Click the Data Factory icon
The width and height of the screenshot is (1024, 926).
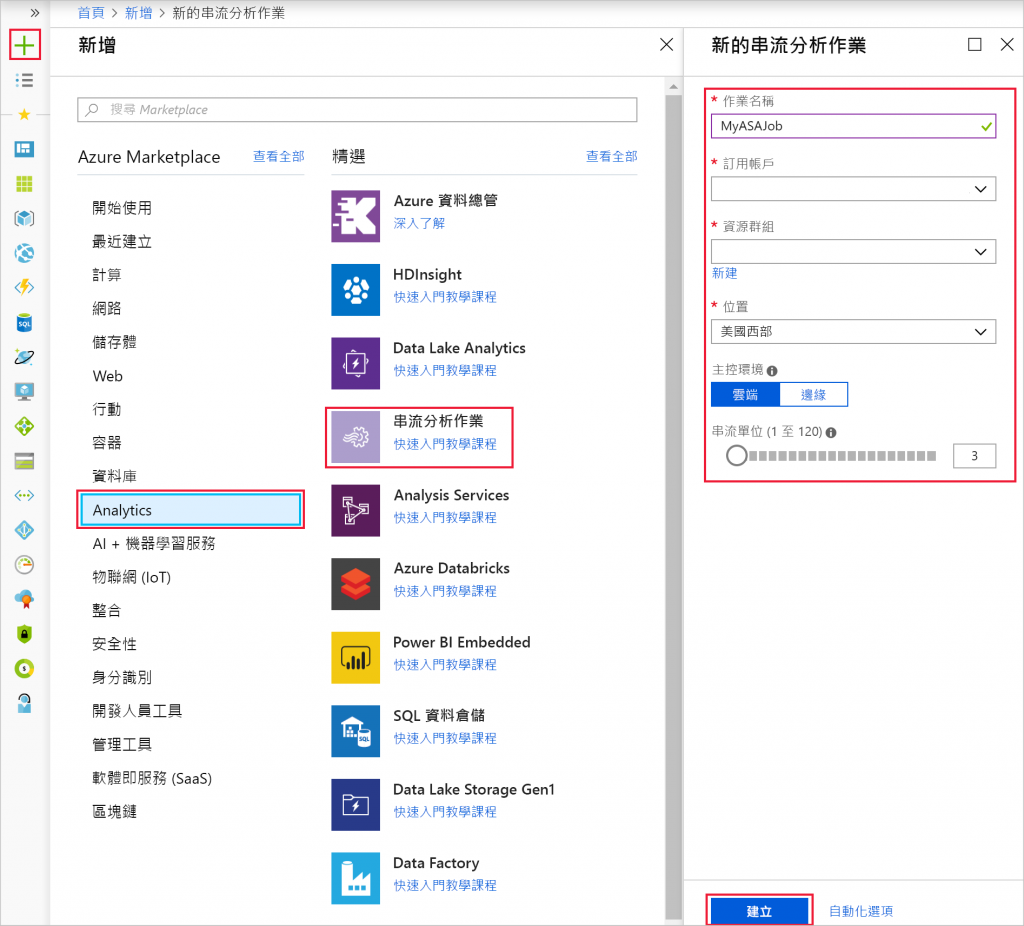click(x=355, y=878)
